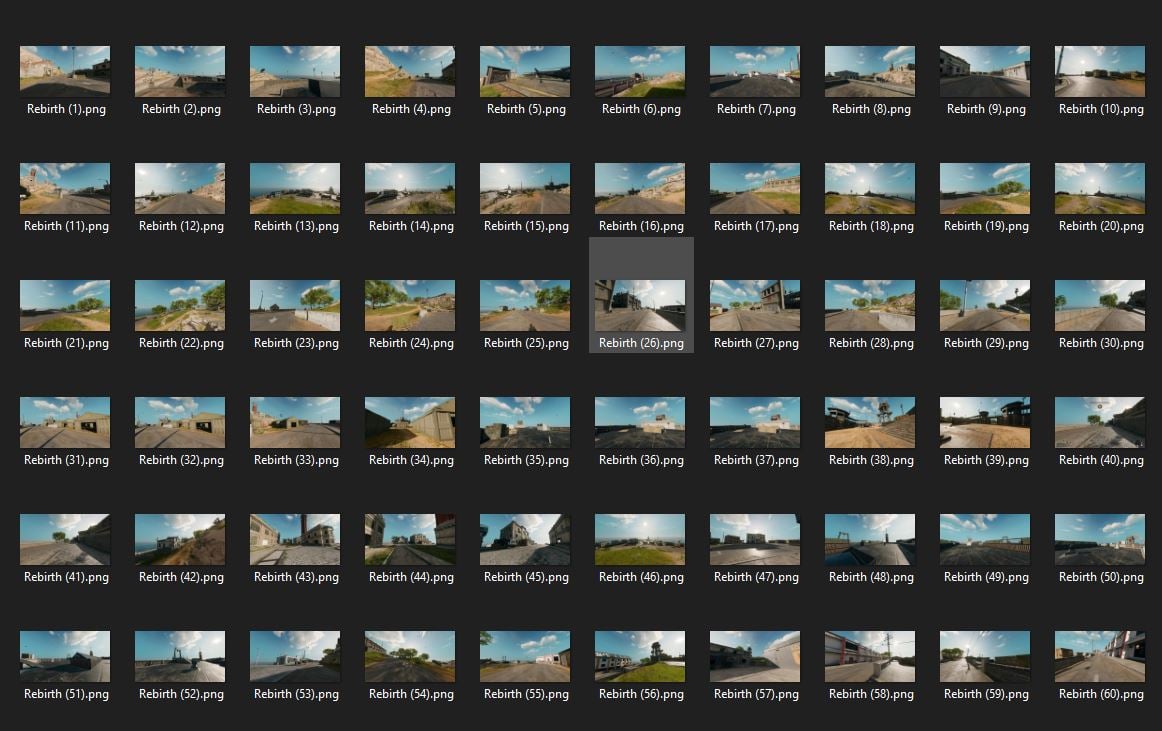Image resolution: width=1162 pixels, height=731 pixels.
Task: Choose the Rebirth (32).png thumbnail
Action: tap(180, 423)
